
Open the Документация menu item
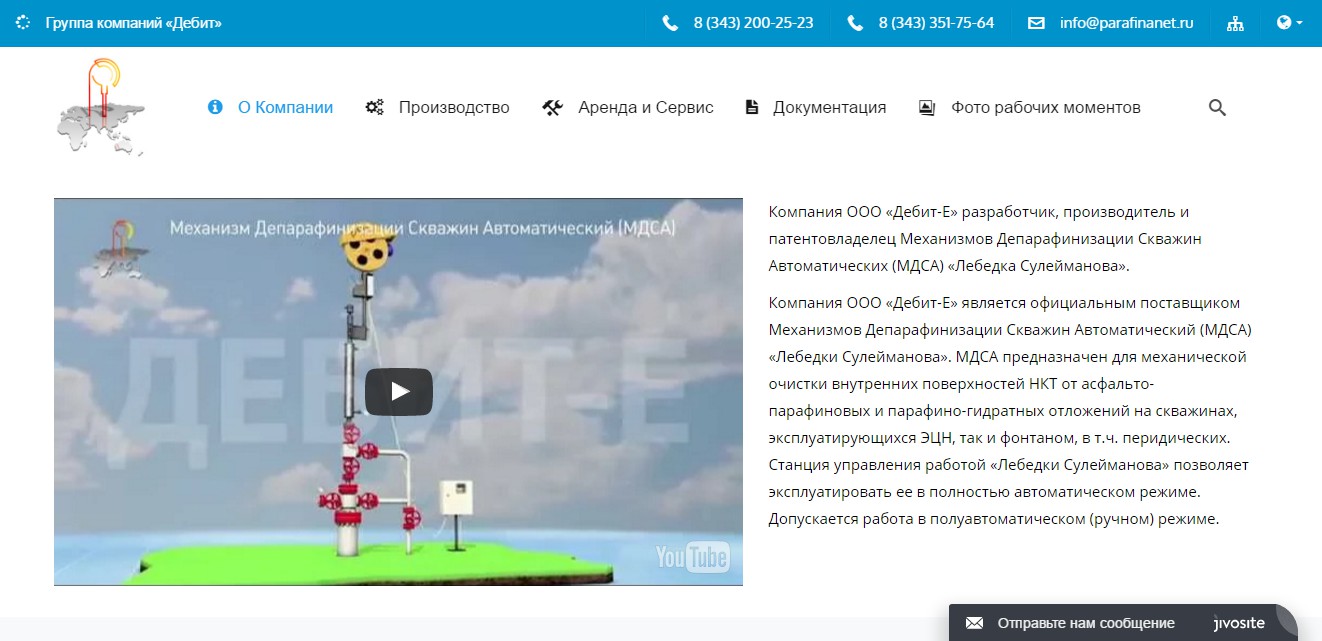[829, 107]
